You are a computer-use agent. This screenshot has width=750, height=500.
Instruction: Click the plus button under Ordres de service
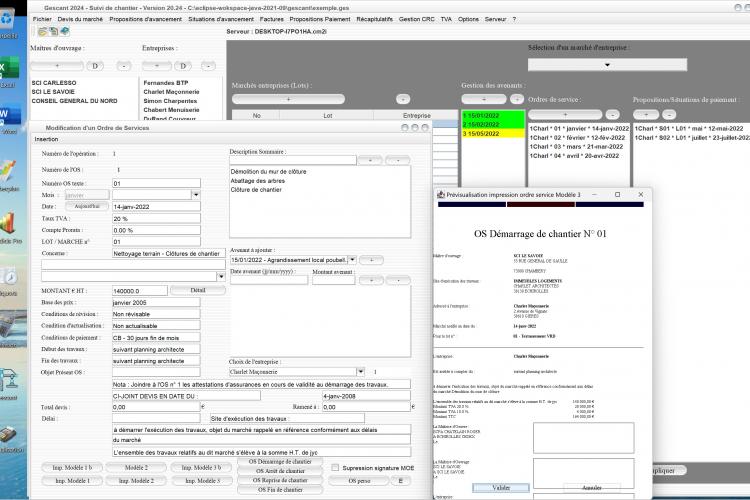pyautogui.click(x=565, y=115)
